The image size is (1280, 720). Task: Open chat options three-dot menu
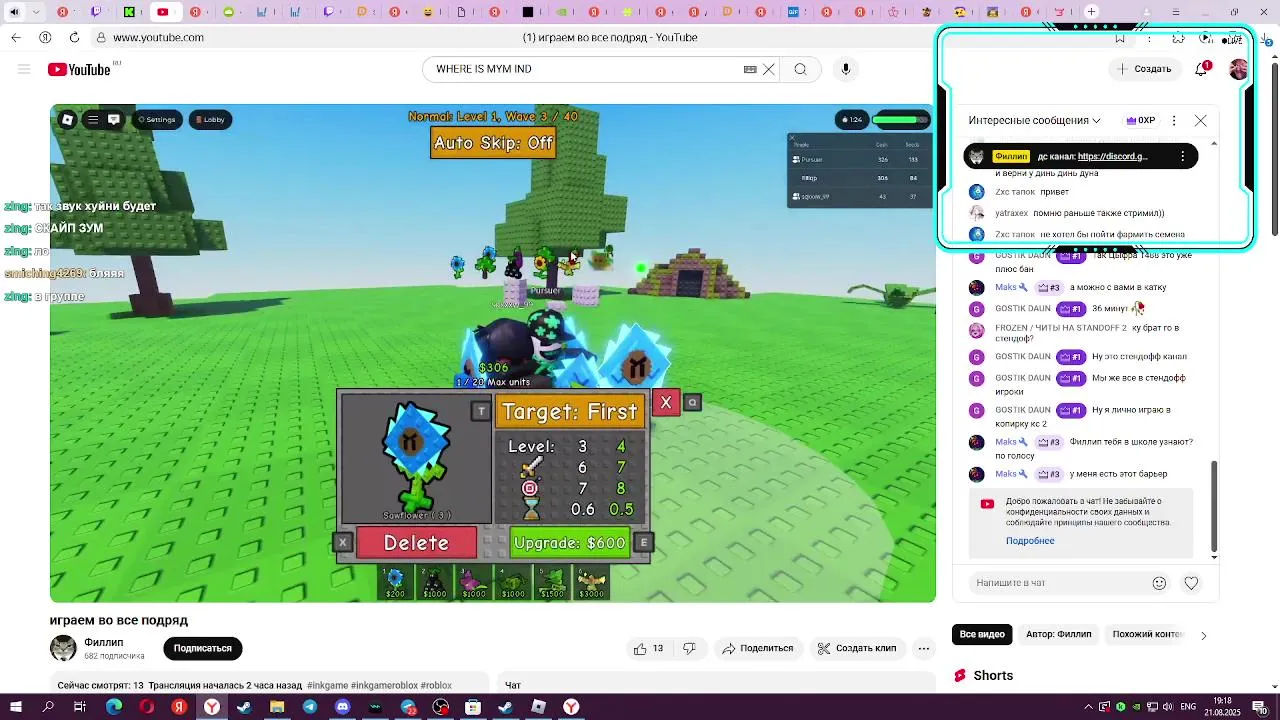pos(1174,120)
